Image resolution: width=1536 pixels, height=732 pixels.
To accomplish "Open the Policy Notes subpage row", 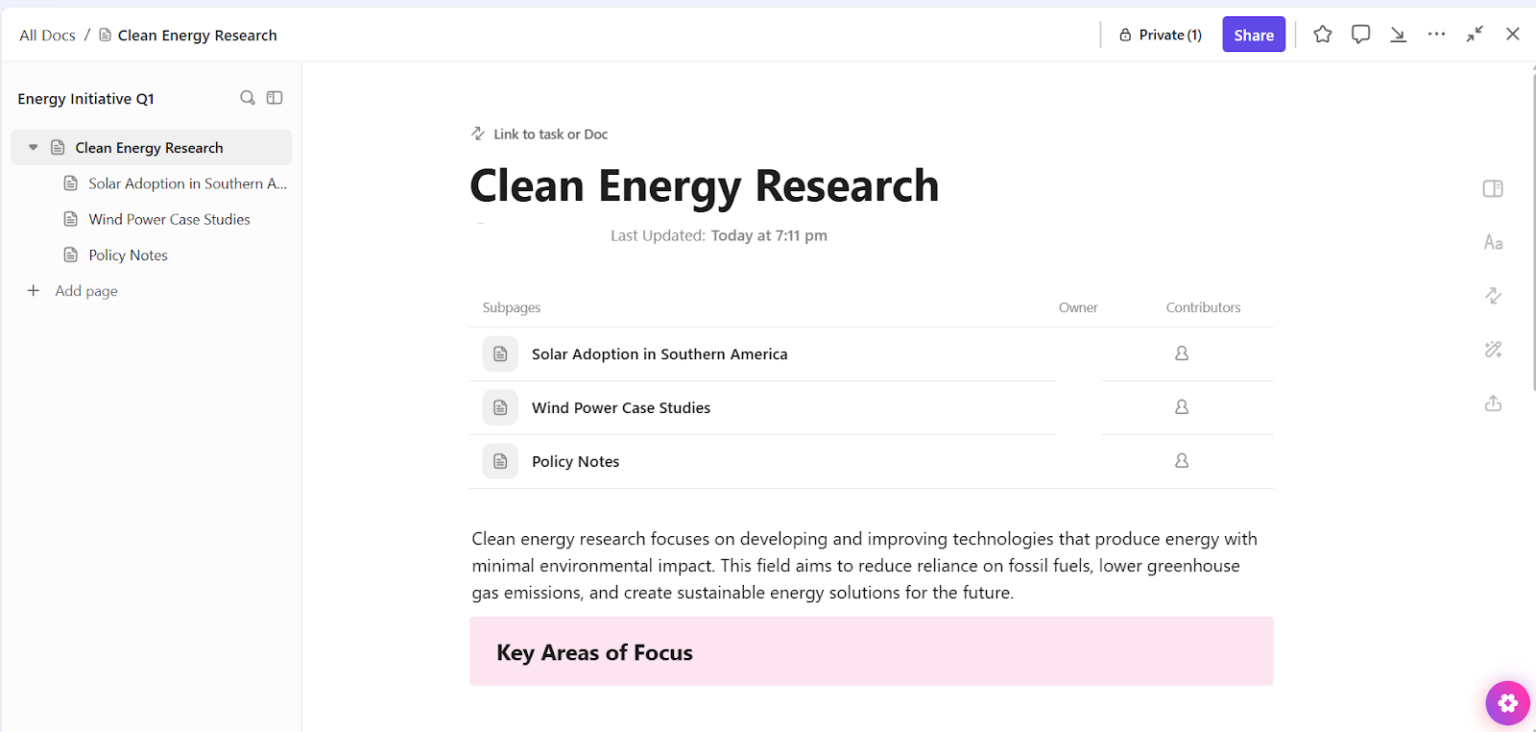I will pyautogui.click(x=575, y=461).
